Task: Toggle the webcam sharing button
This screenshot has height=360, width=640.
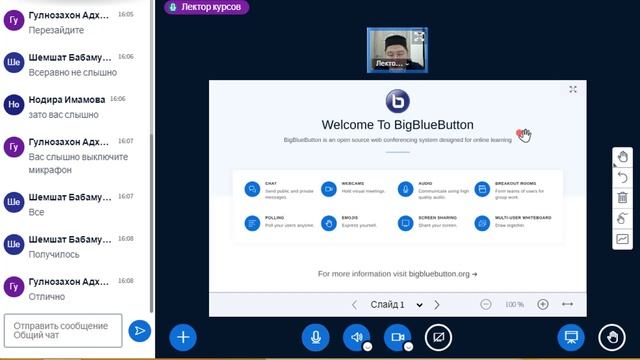Action: 397,337
